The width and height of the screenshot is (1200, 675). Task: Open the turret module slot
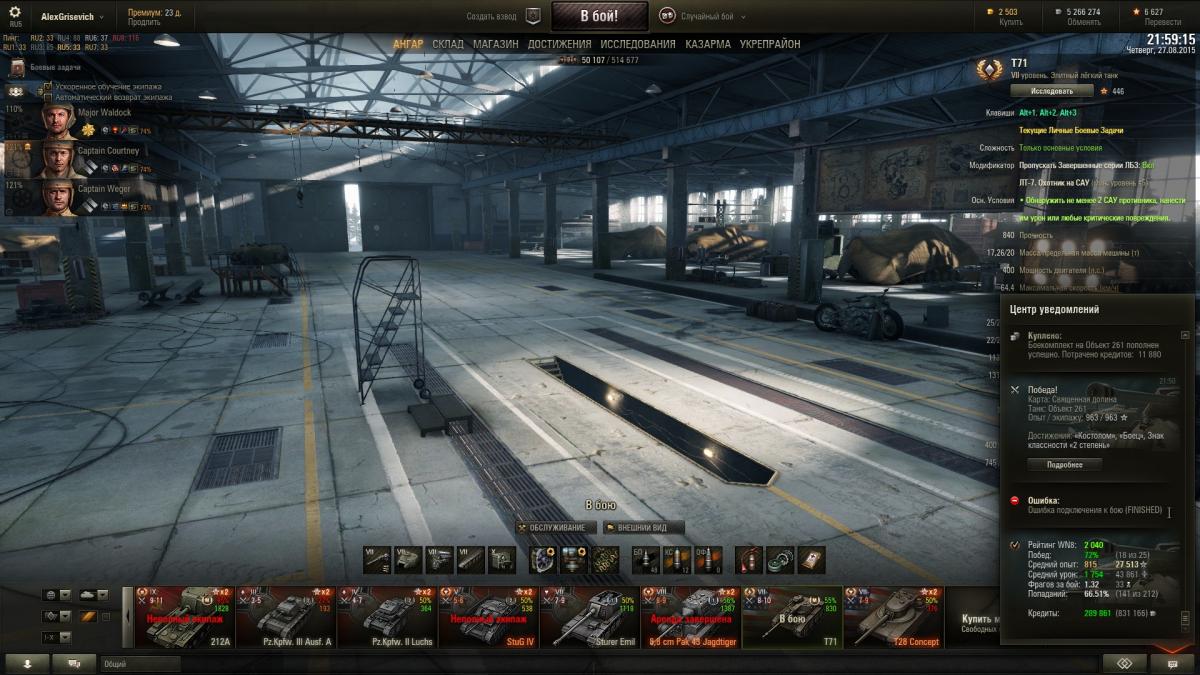click(x=410, y=560)
